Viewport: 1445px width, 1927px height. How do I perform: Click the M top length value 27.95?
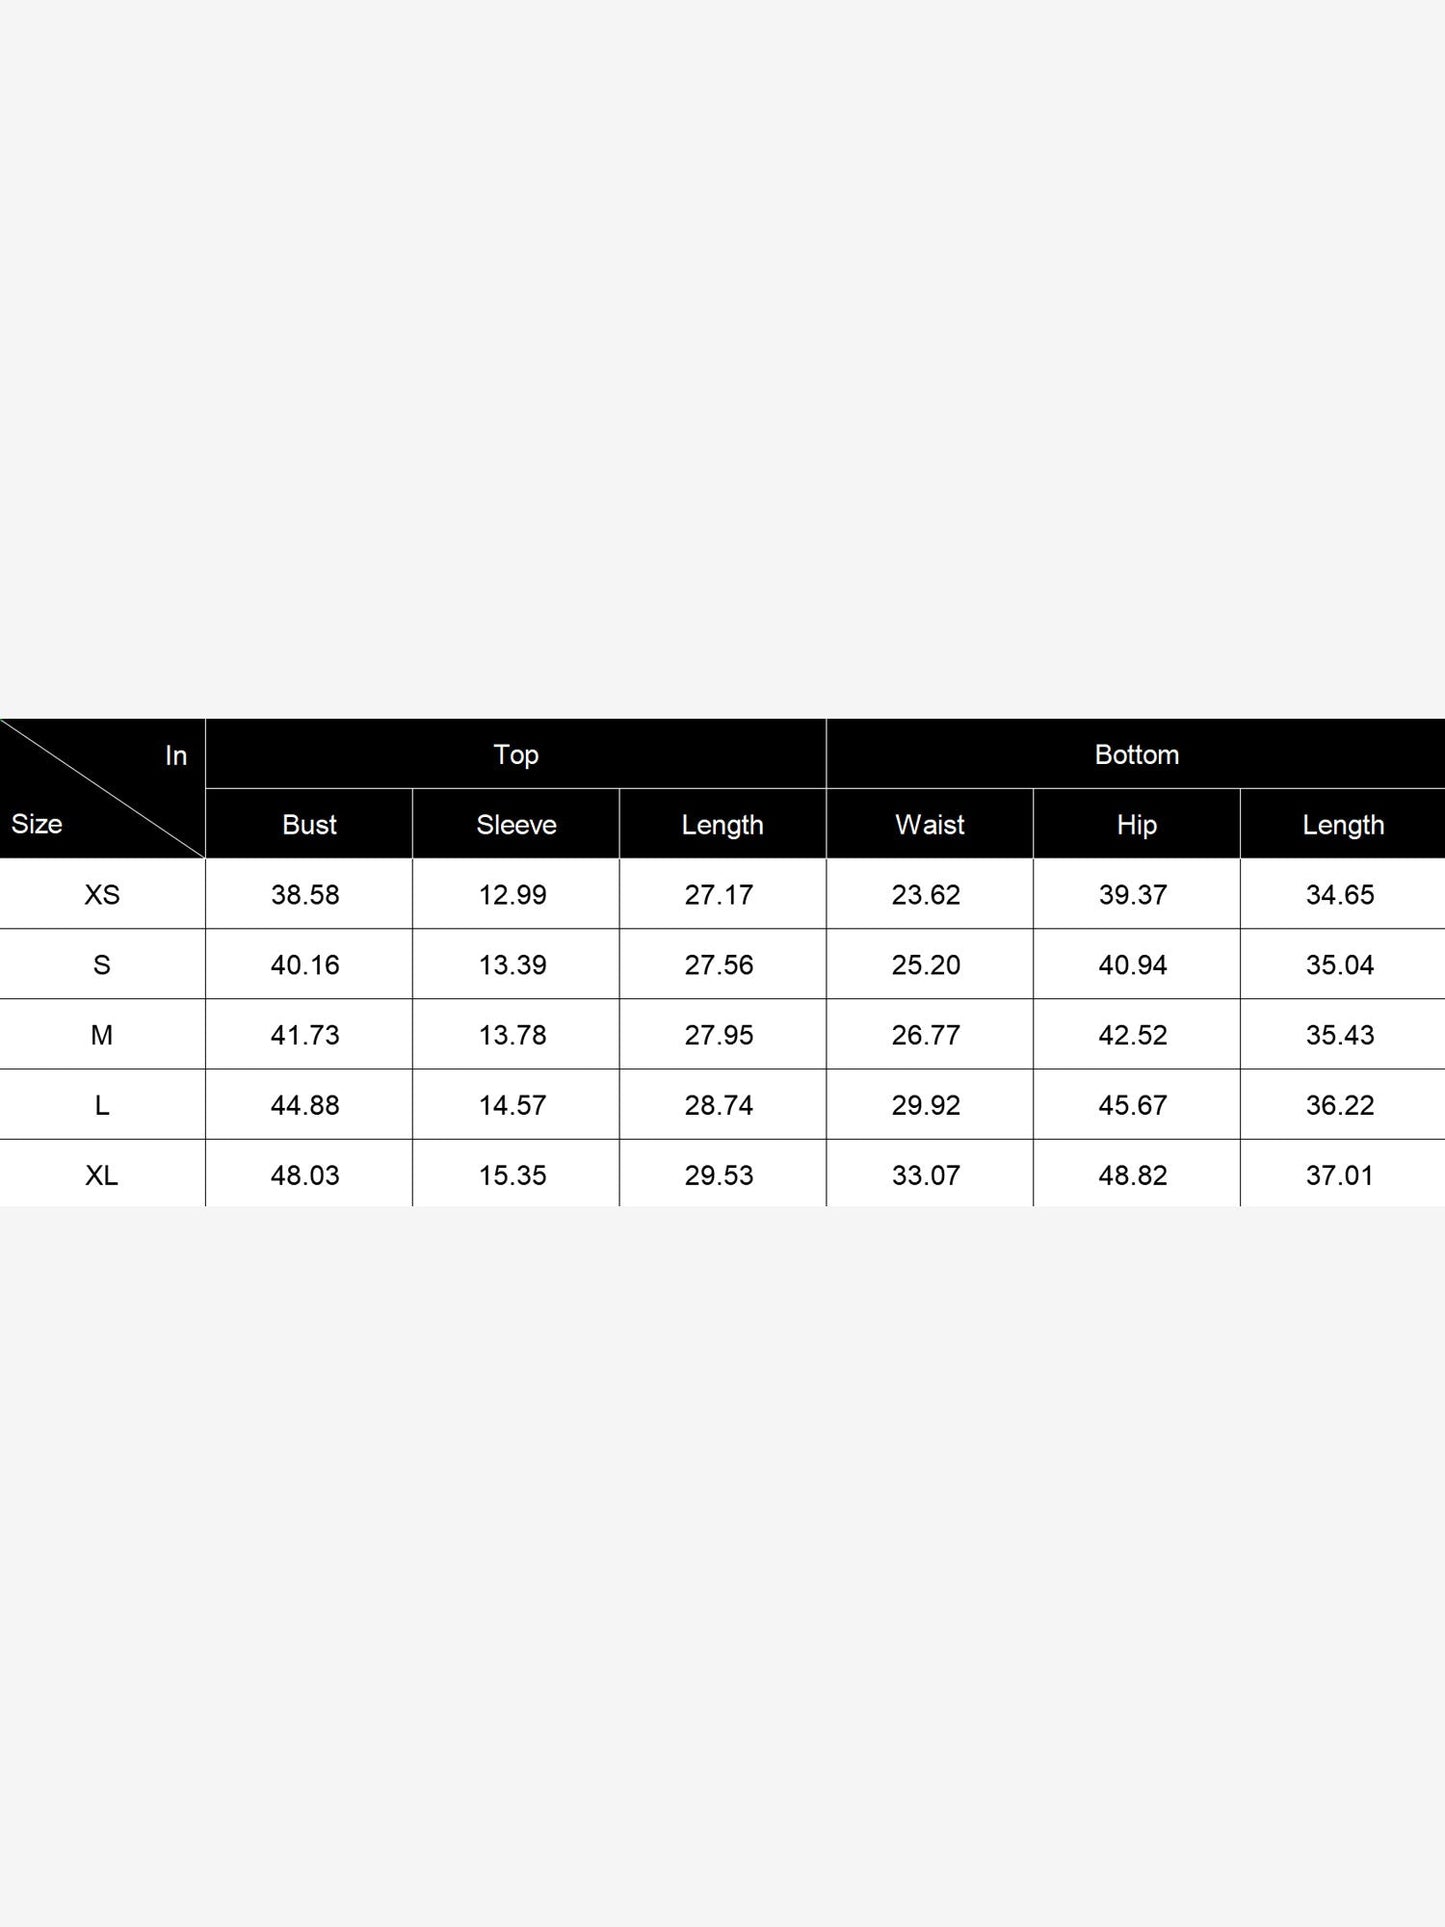[x=719, y=1034]
